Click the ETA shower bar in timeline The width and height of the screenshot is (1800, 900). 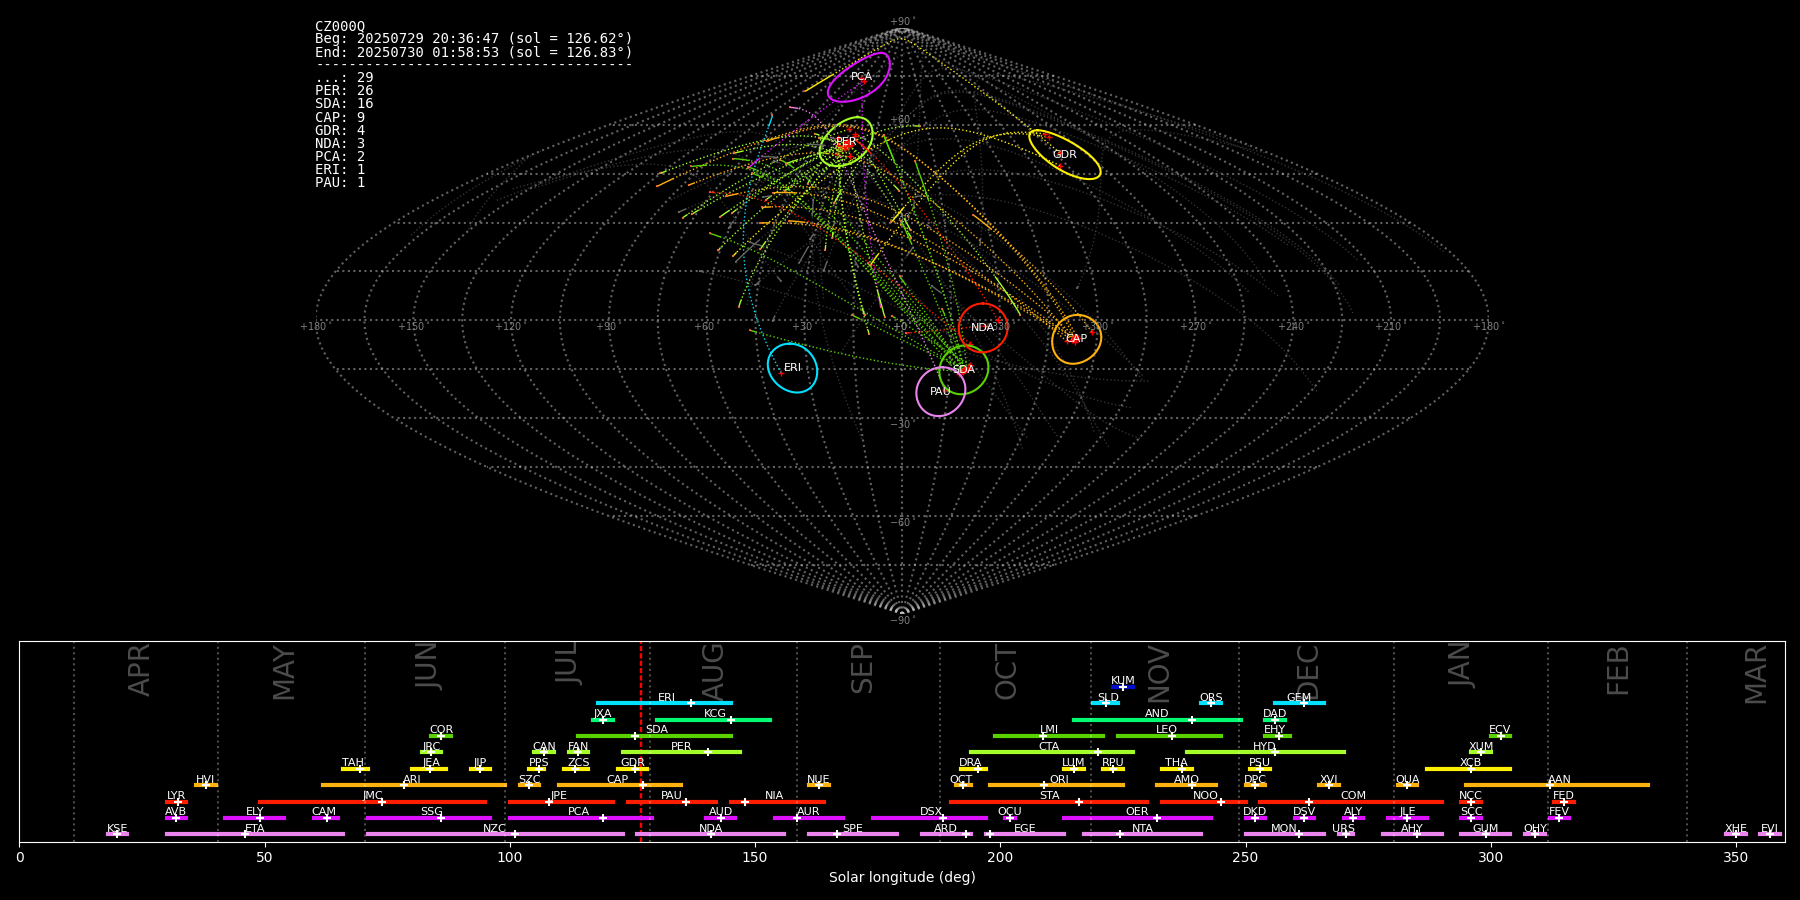point(255,834)
